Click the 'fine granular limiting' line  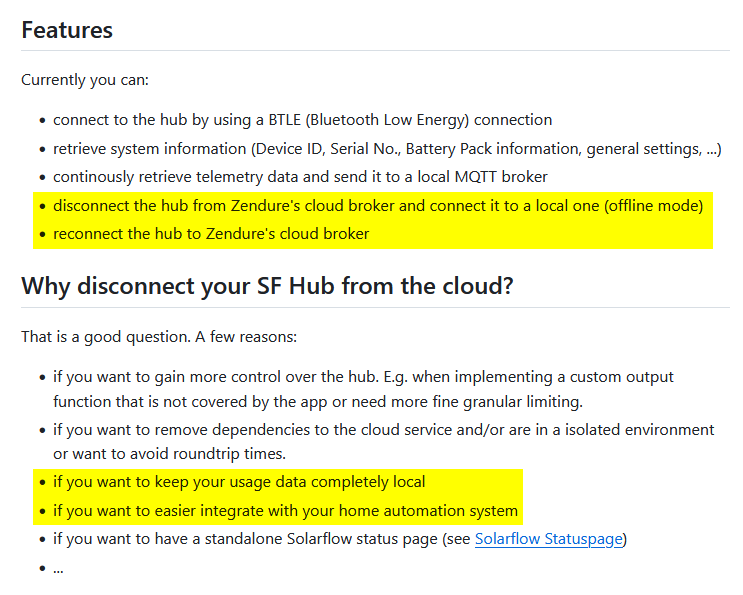click(x=317, y=401)
